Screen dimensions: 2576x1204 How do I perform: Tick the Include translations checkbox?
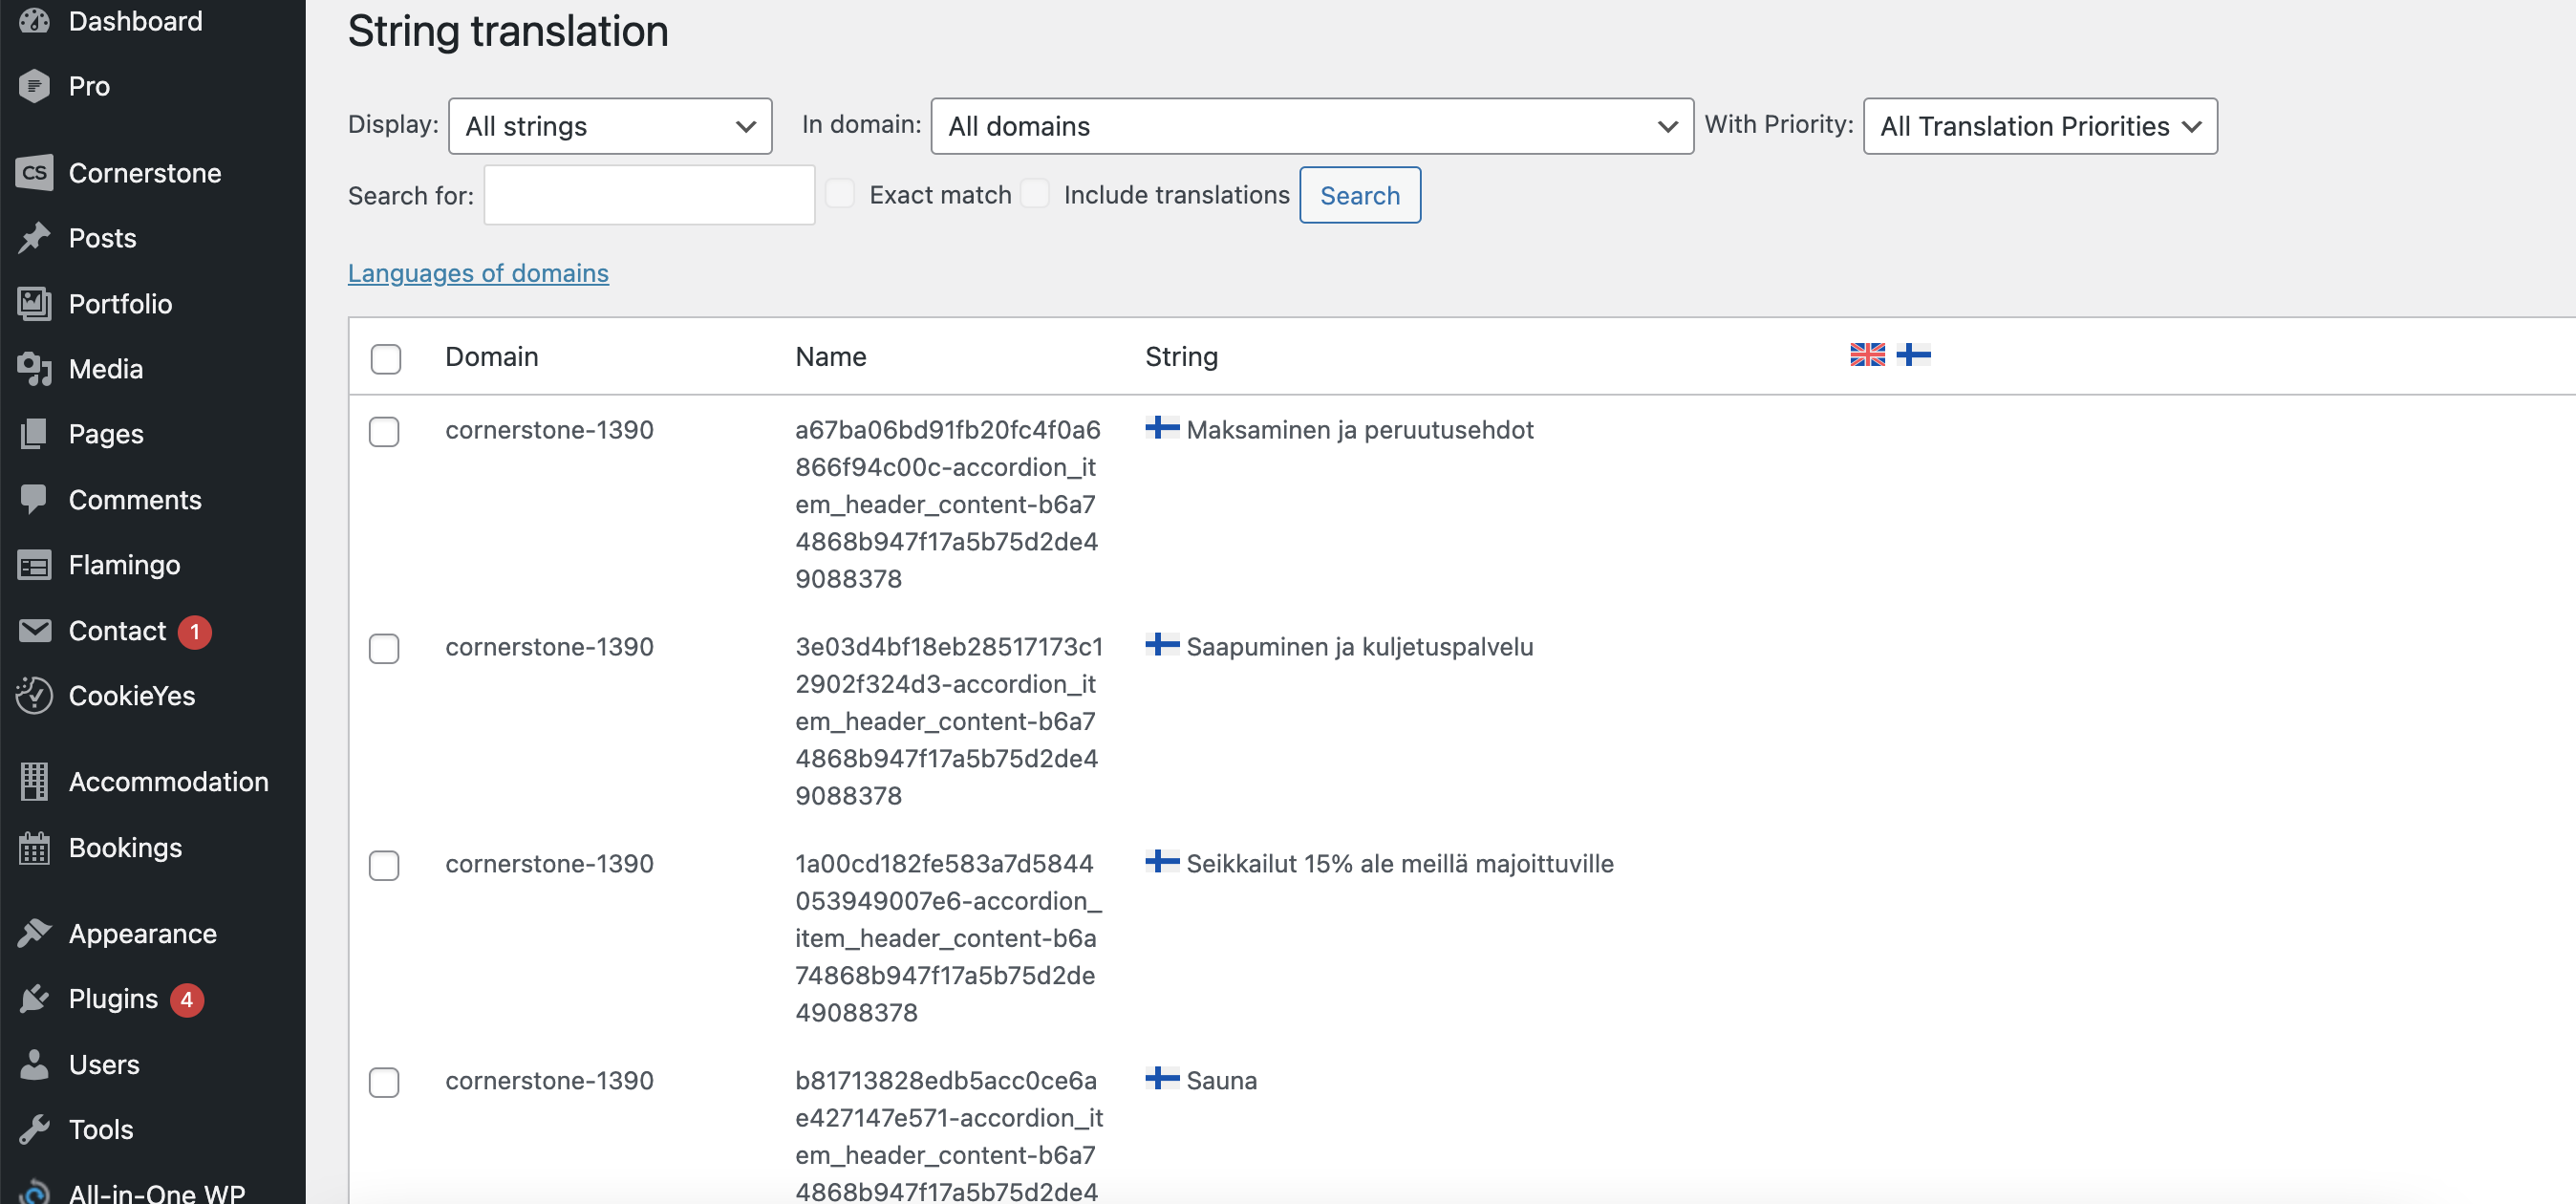pyautogui.click(x=1034, y=194)
